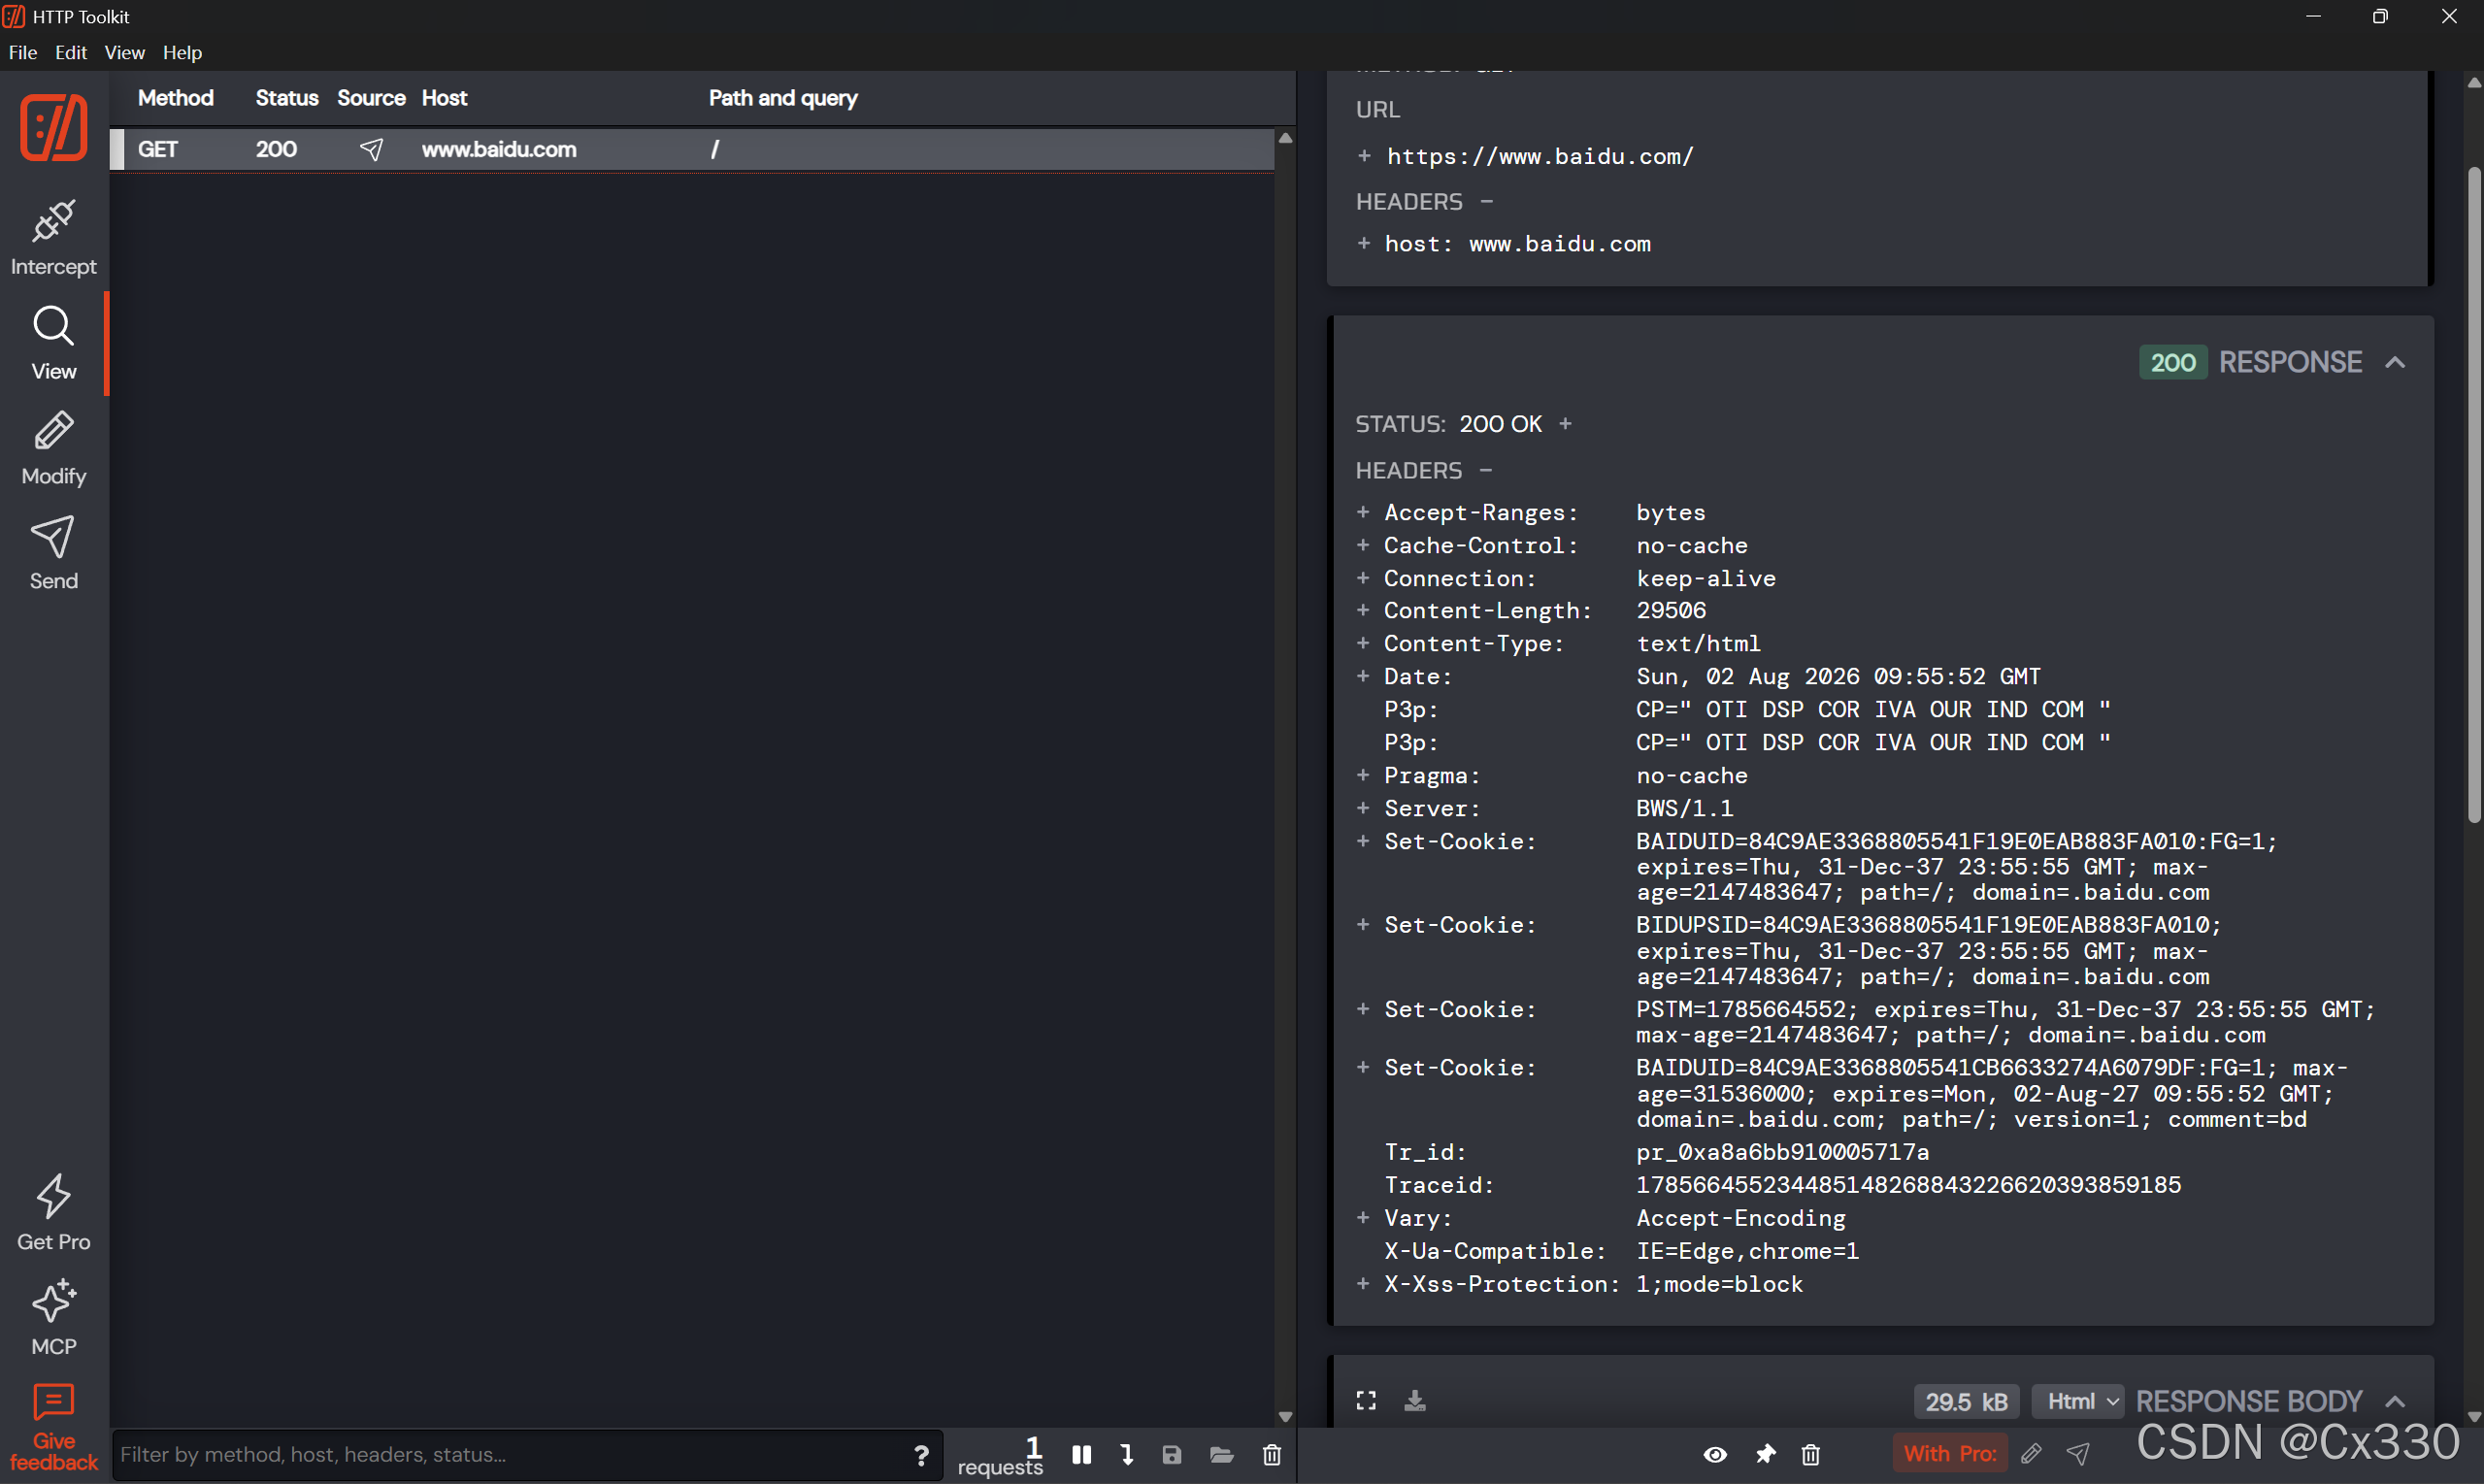Open the MCP page in sidebar
This screenshot has width=2484, height=1484.
[x=53, y=1318]
